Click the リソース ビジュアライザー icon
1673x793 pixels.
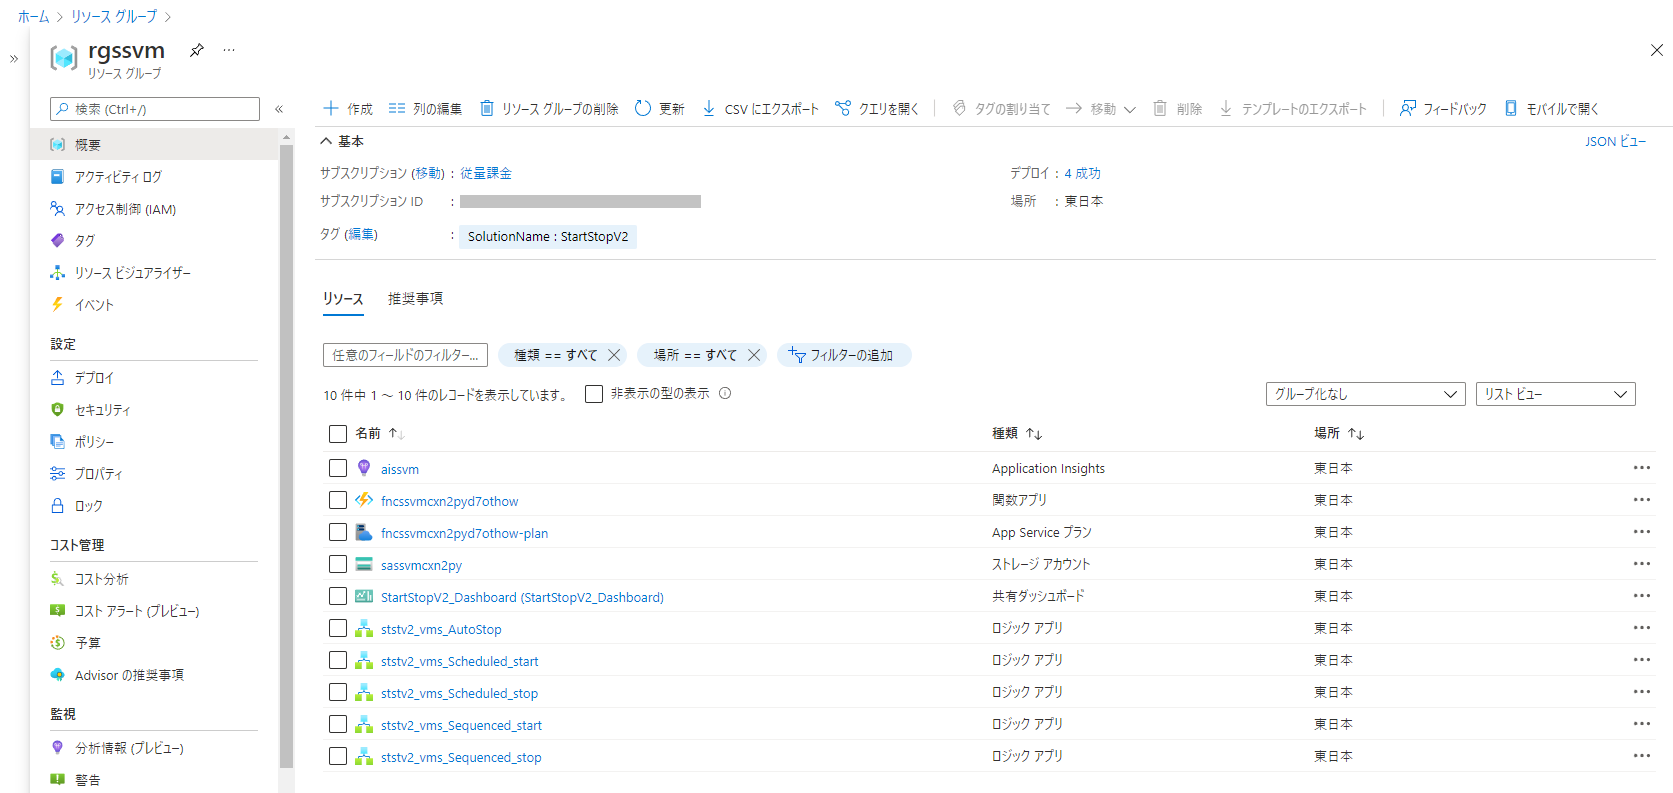point(58,272)
